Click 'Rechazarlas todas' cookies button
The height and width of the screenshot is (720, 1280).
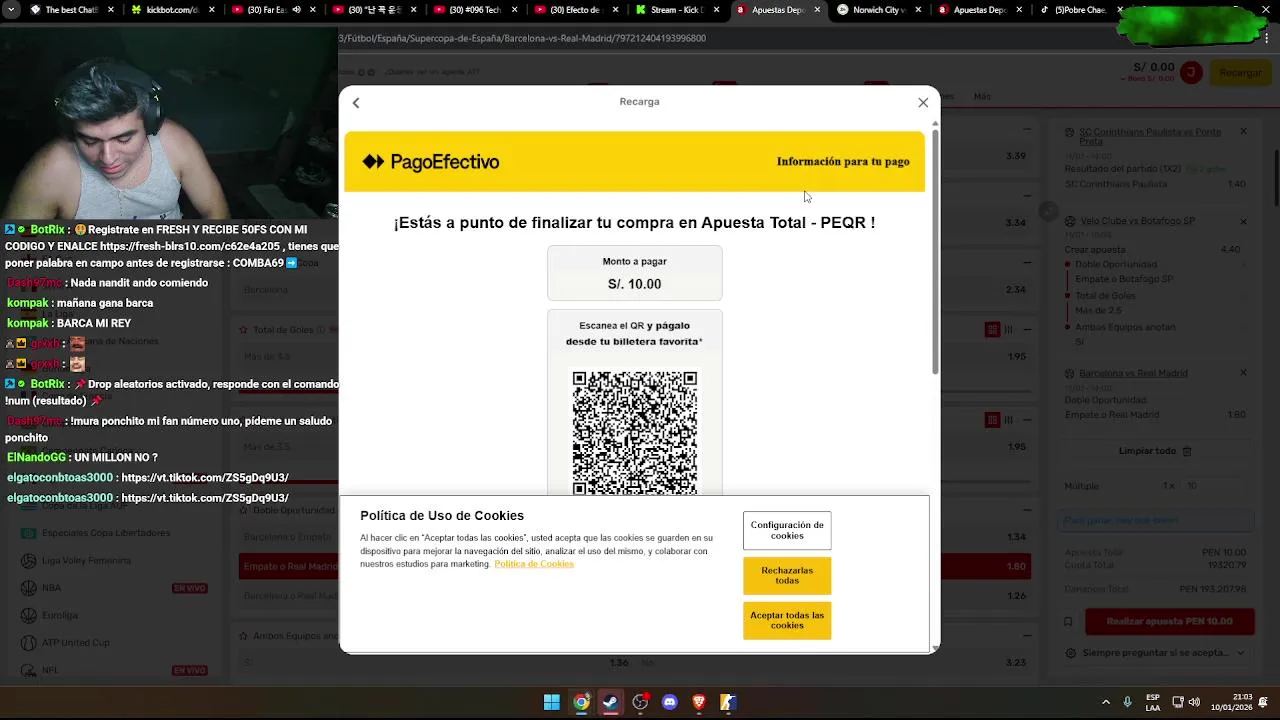787,576
